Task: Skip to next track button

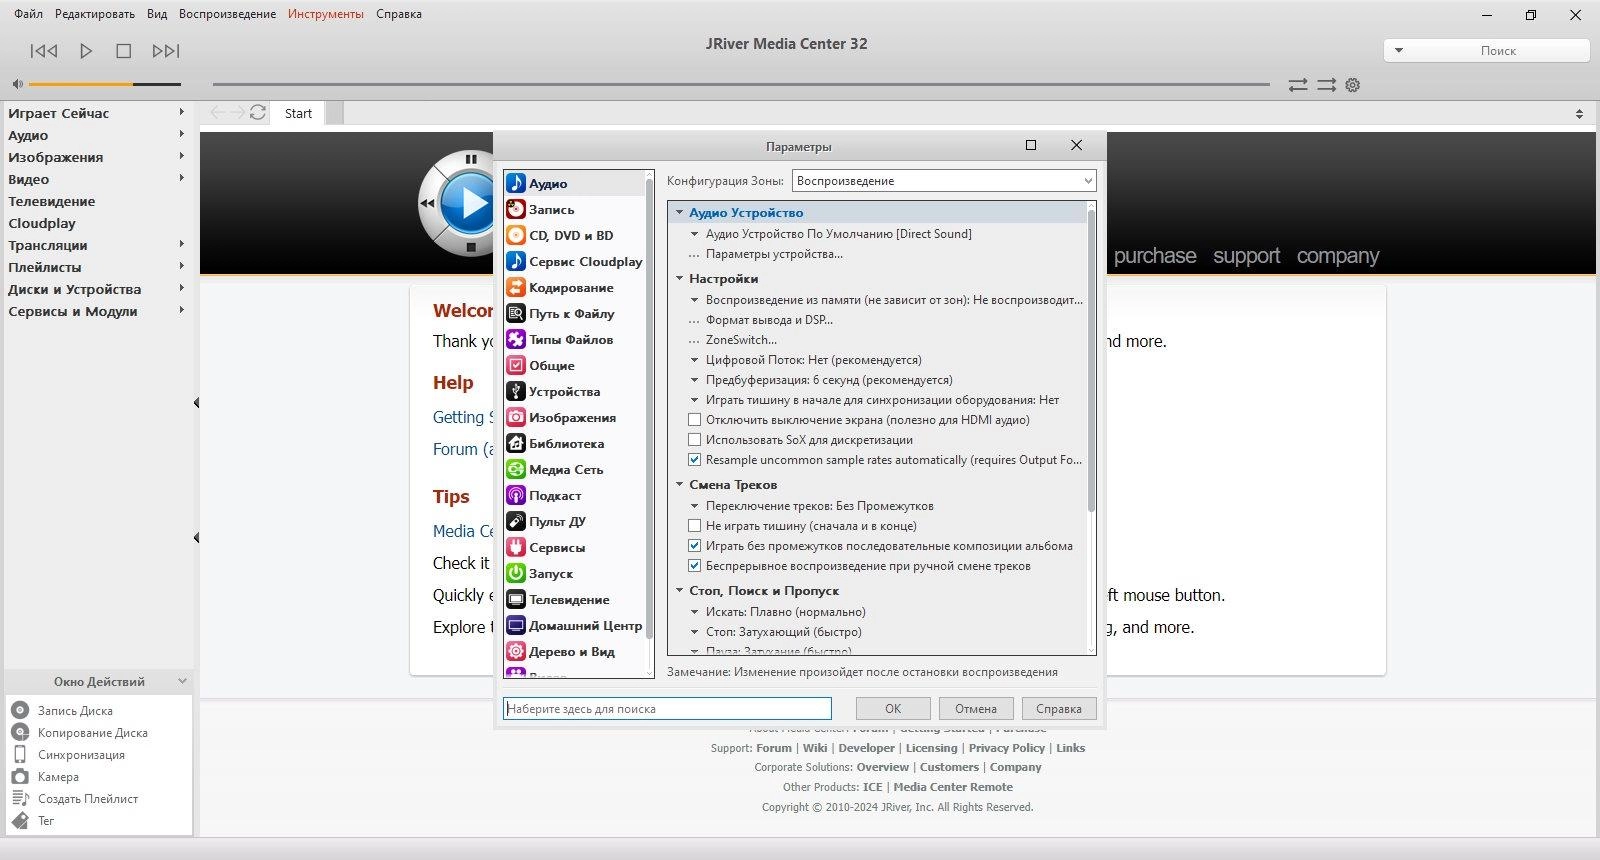Action: [165, 51]
